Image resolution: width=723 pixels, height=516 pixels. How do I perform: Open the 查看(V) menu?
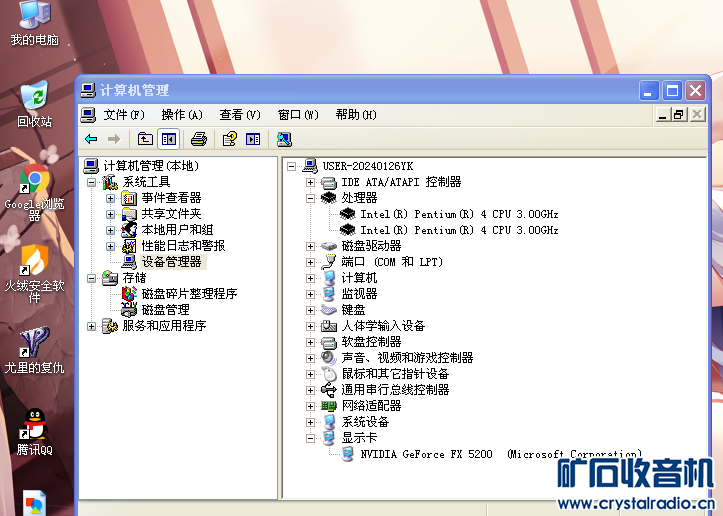(x=240, y=114)
